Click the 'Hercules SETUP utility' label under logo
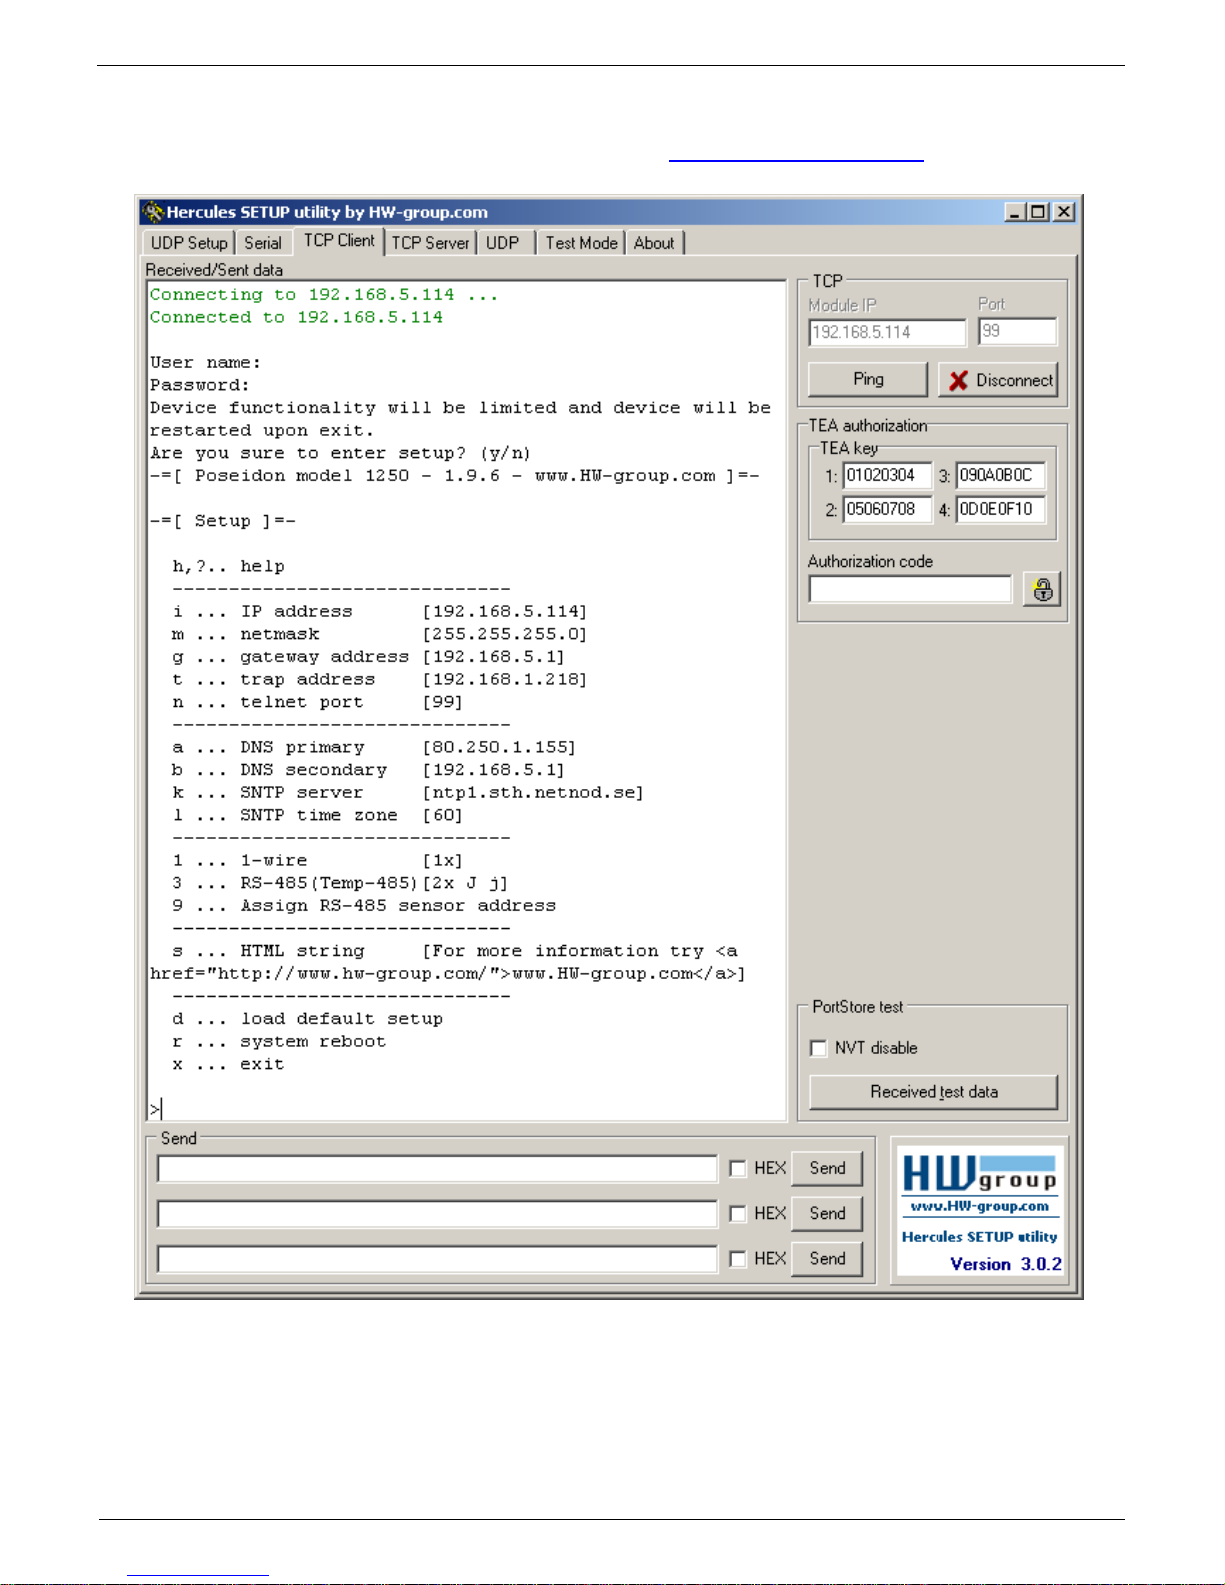Image resolution: width=1225 pixels, height=1585 pixels. [x=979, y=1237]
